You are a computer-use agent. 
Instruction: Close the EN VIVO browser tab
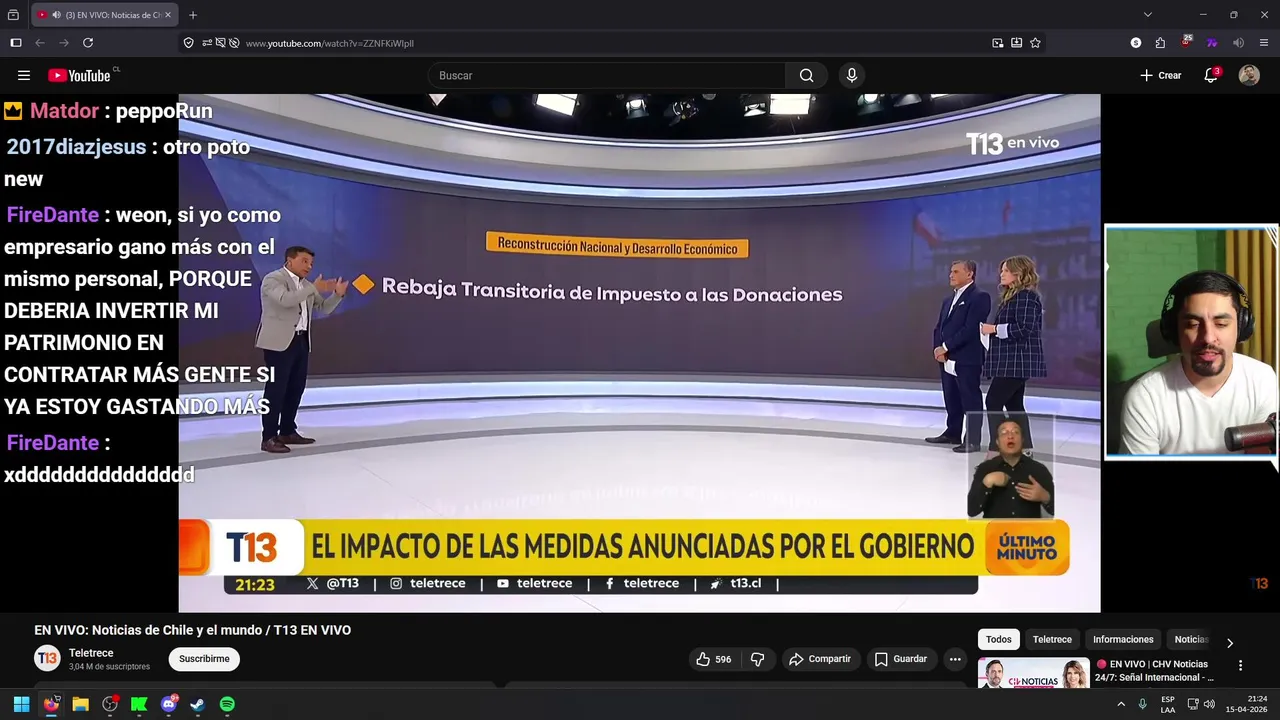(x=168, y=15)
